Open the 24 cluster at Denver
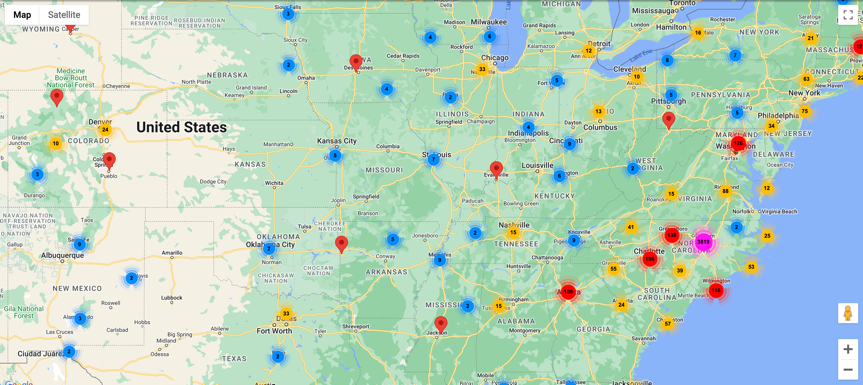Viewport: 863px width, 385px height. (105, 130)
